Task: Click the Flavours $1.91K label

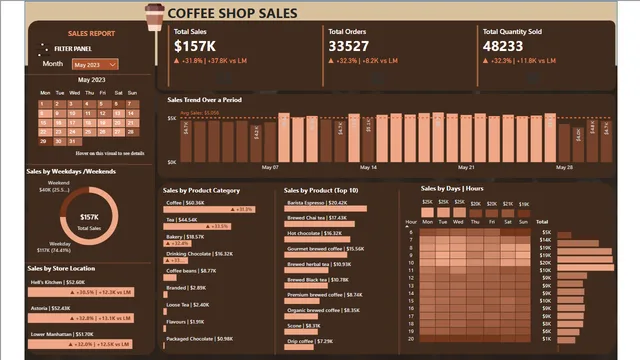Action: 185,322
